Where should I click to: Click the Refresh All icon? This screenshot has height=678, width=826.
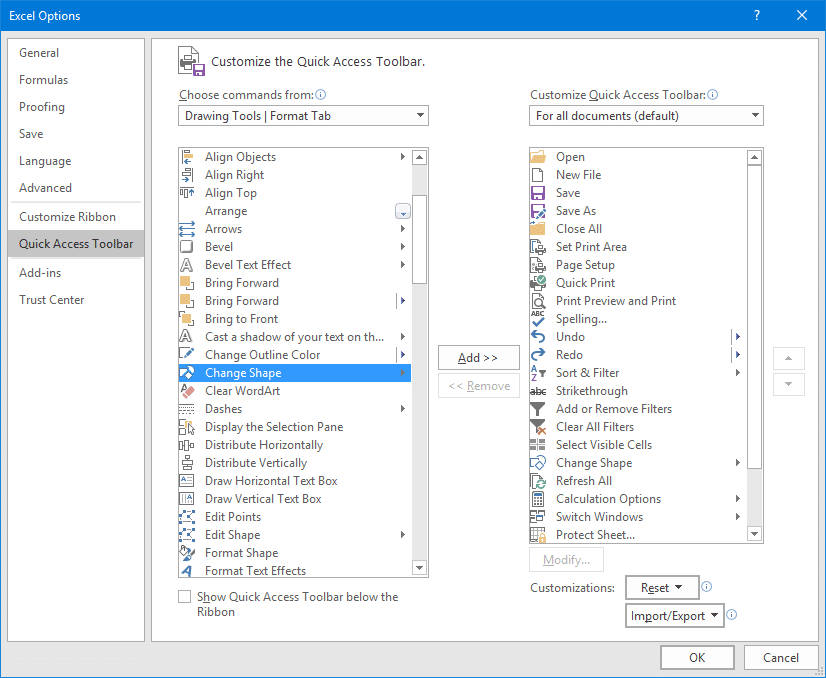538,481
